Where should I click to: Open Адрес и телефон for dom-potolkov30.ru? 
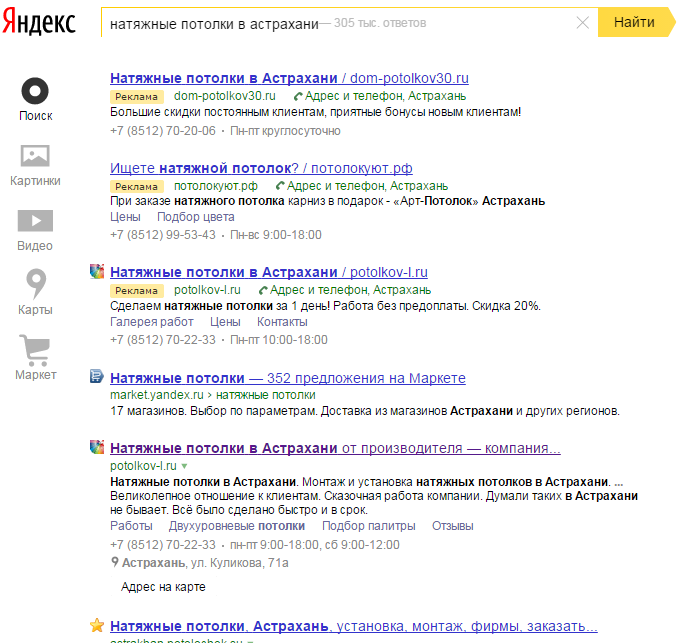[x=380, y=96]
